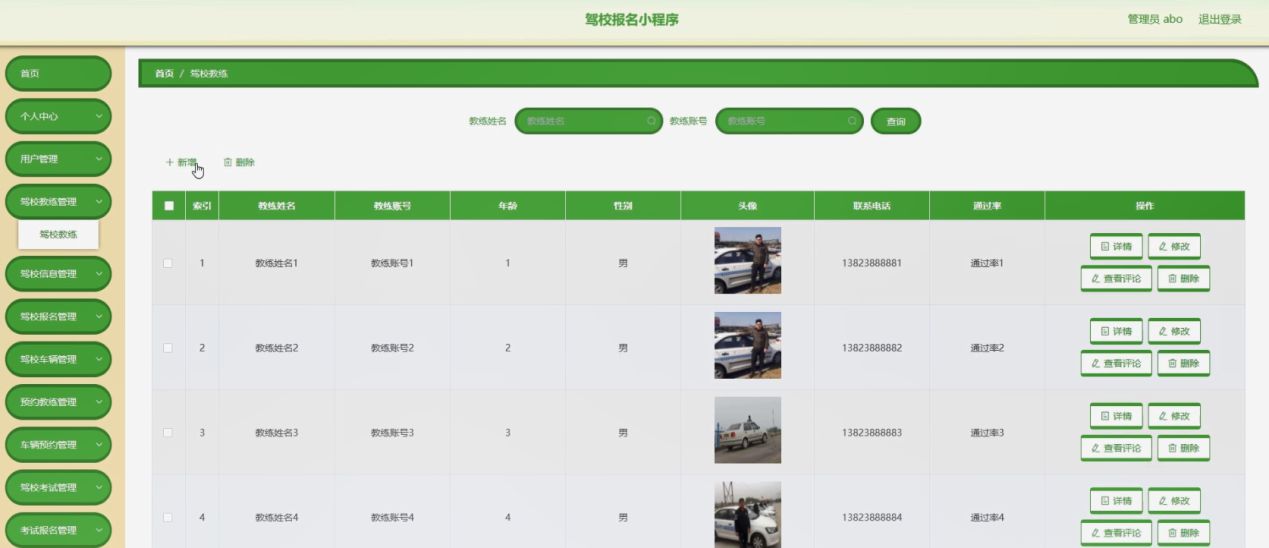Focus the 教练姓名 input field
Screen dimensions: 1269x548
click(588, 121)
